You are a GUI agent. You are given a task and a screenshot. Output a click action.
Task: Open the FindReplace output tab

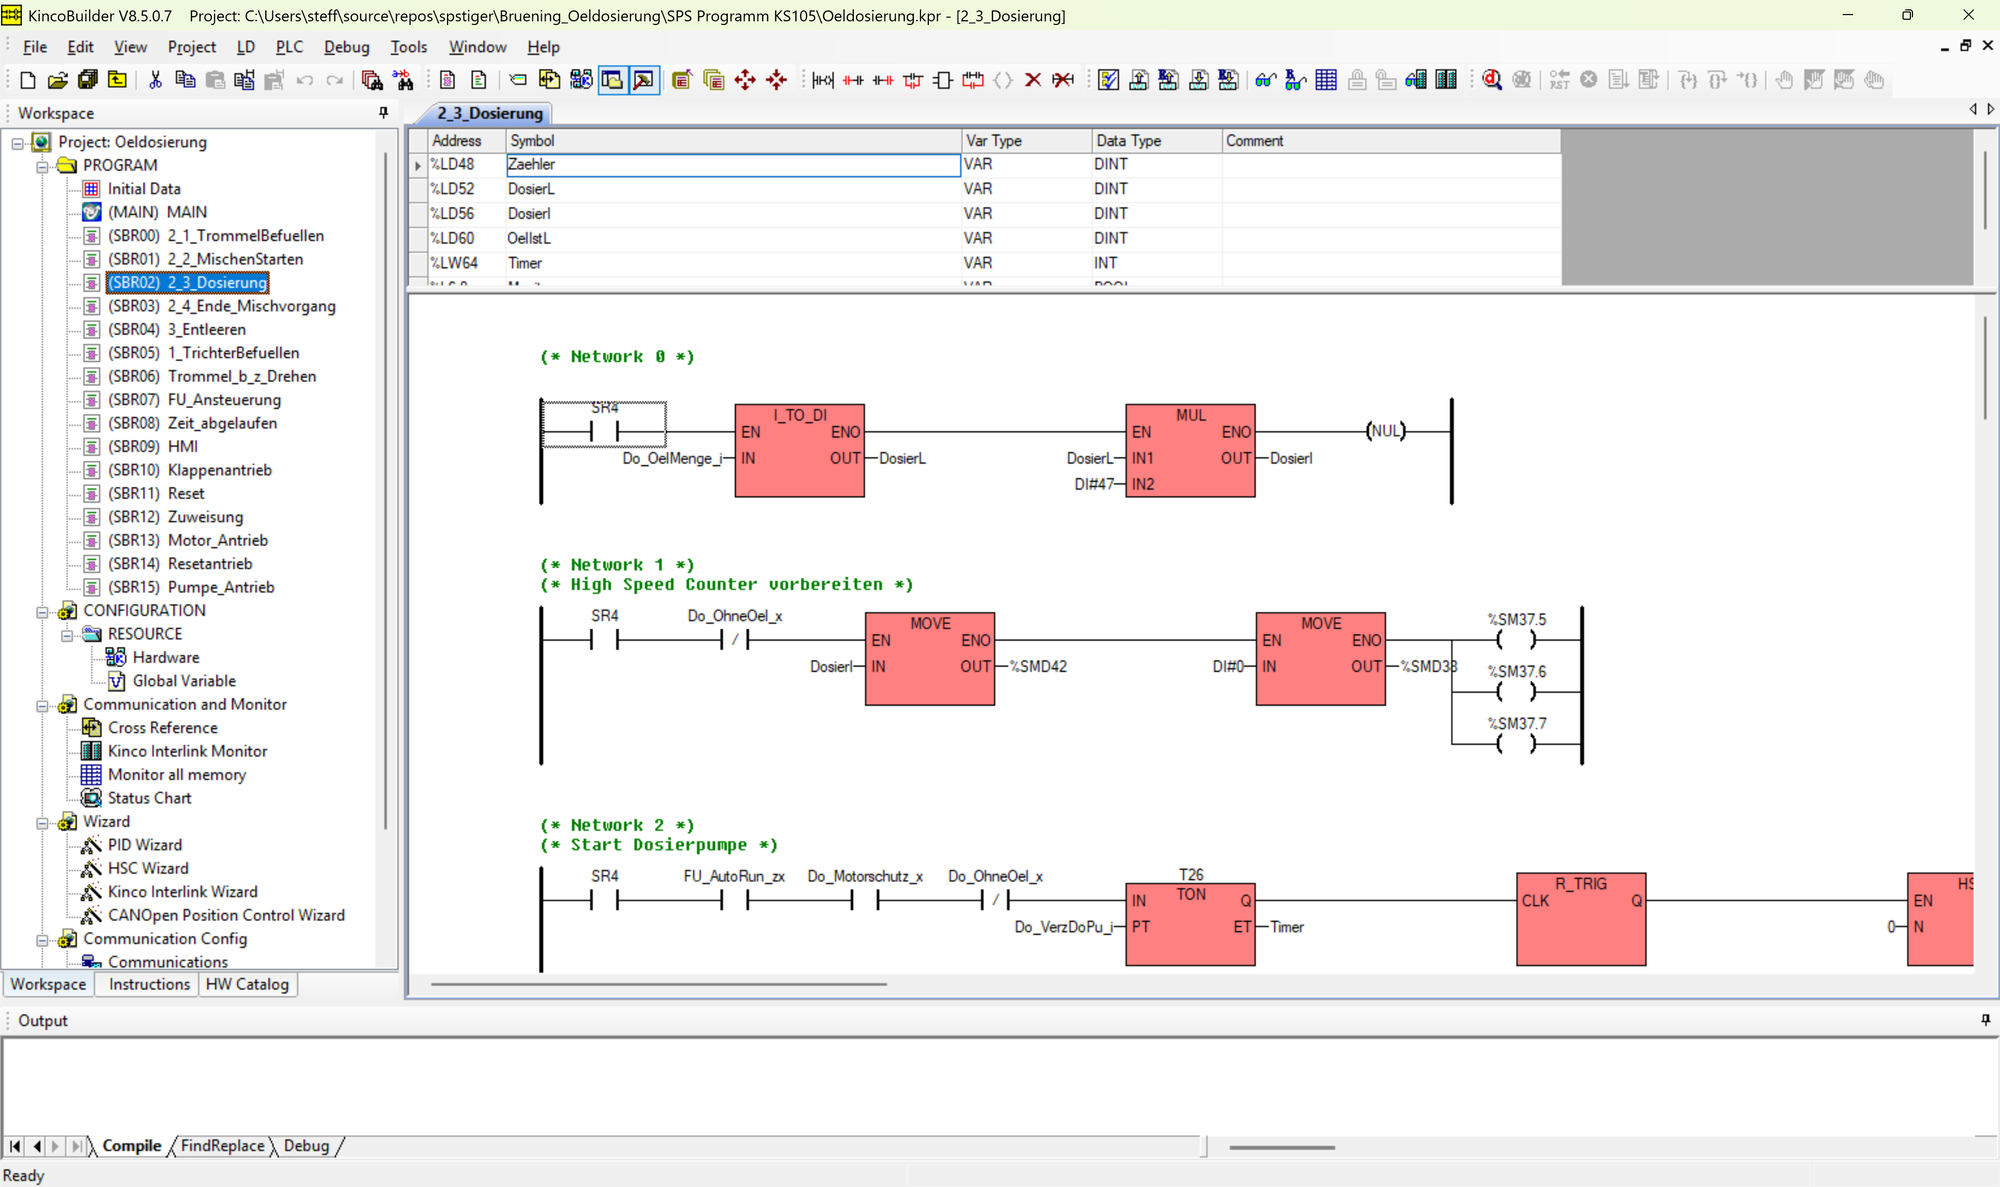point(221,1146)
